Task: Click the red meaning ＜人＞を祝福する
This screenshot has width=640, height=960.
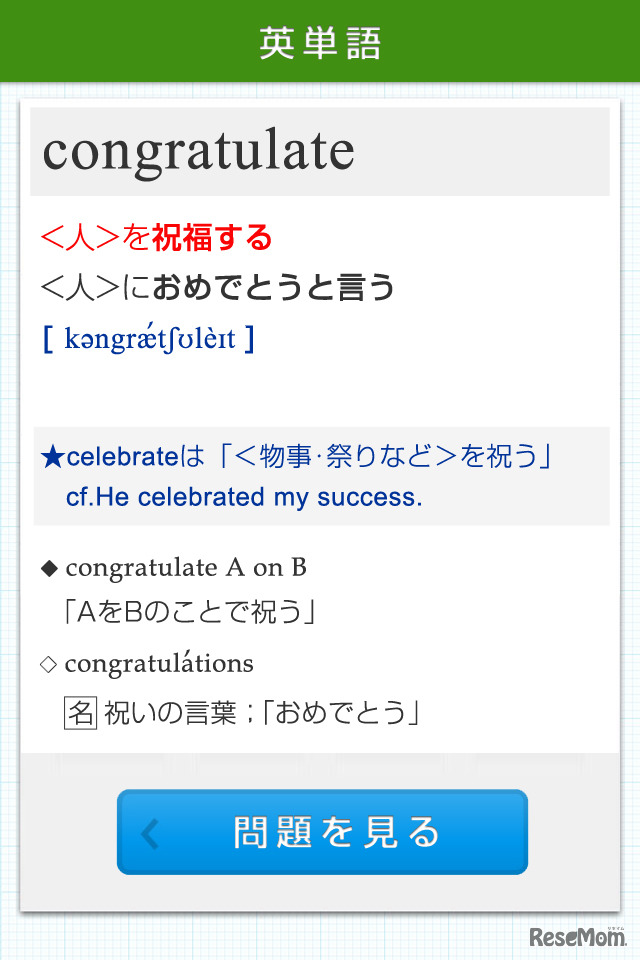Action: tap(156, 238)
